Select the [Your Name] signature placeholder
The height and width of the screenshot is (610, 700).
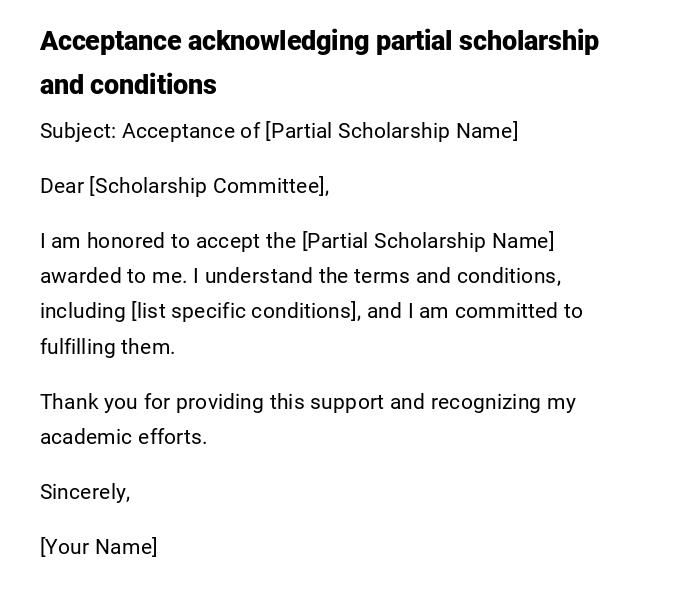pyautogui.click(x=98, y=547)
